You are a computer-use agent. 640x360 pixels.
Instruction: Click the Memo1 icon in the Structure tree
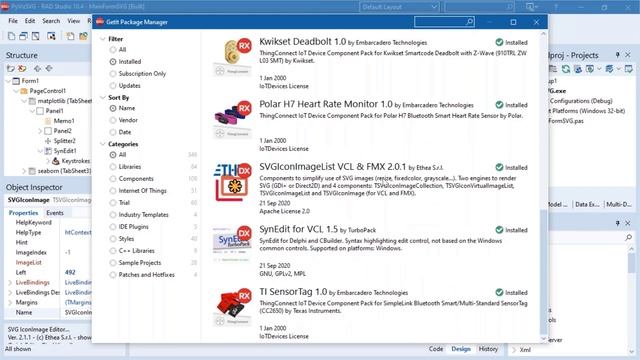(x=48, y=121)
